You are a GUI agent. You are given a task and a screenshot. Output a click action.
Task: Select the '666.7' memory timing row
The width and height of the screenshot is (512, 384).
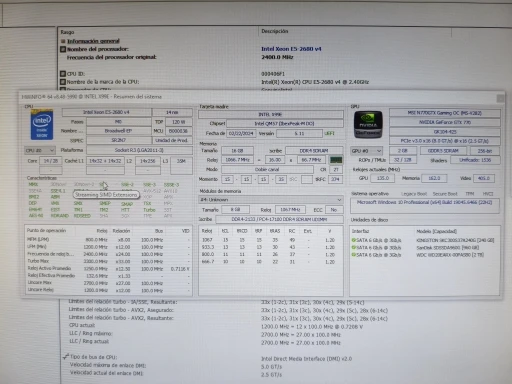click(x=271, y=262)
